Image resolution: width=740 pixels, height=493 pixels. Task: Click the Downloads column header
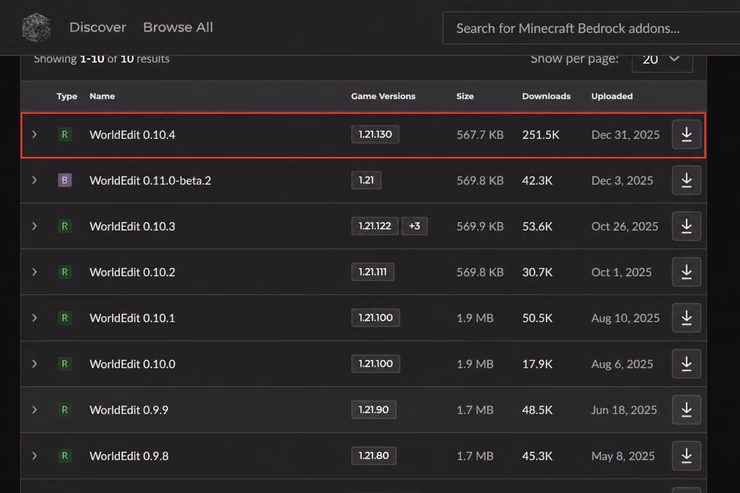click(x=547, y=96)
